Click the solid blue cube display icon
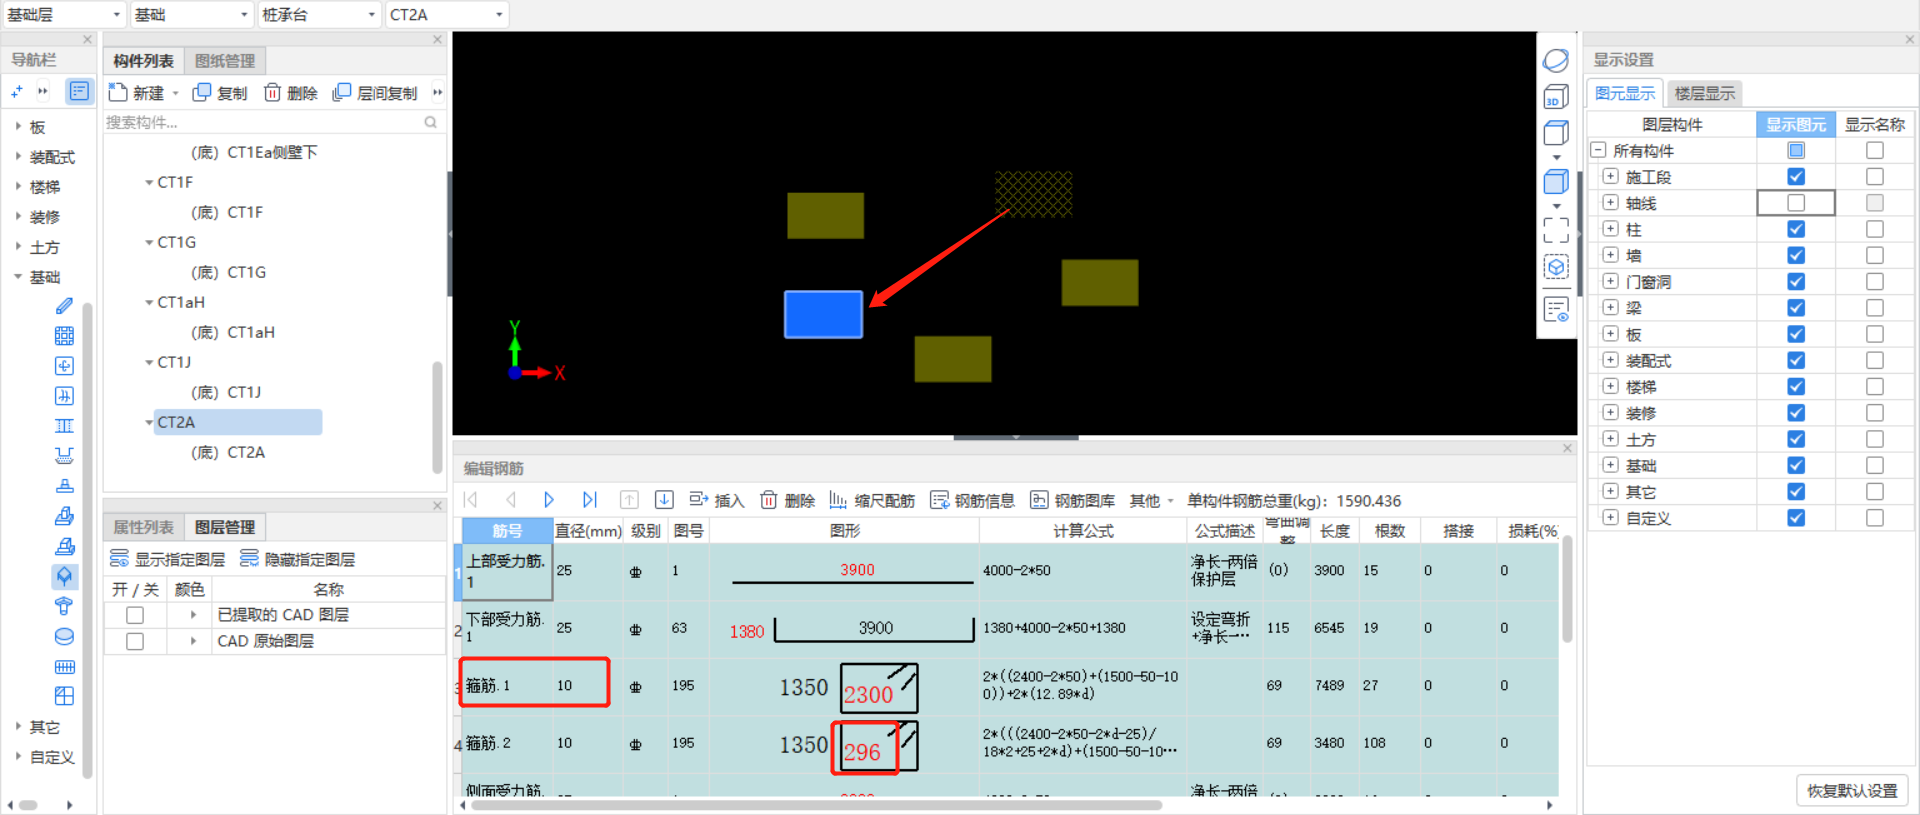Image resolution: width=1920 pixels, height=815 pixels. click(1556, 182)
